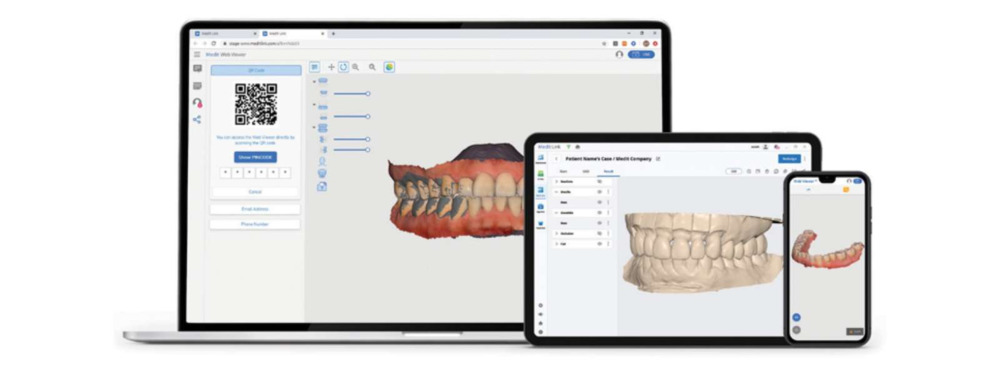Viewport: 1000px width, 375px height.
Task: Click the color palette icon in laptop toolbar
Action: tap(389, 66)
